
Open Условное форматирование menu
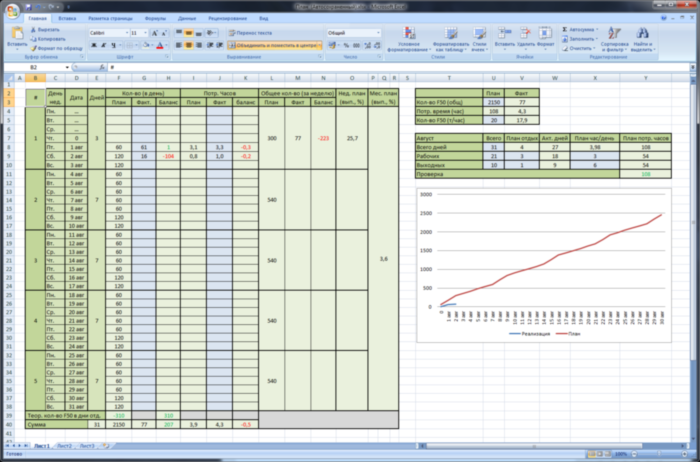409,39
